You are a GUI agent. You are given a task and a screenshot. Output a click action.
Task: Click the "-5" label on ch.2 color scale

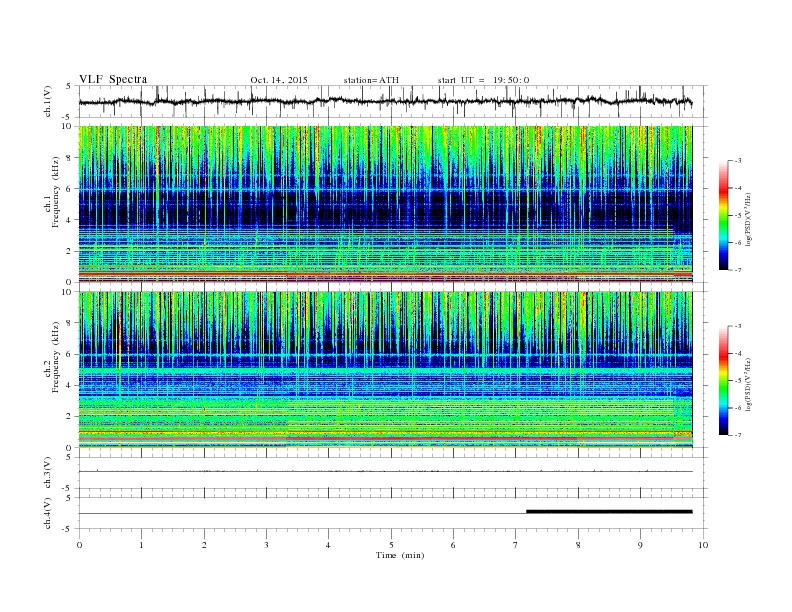click(738, 381)
